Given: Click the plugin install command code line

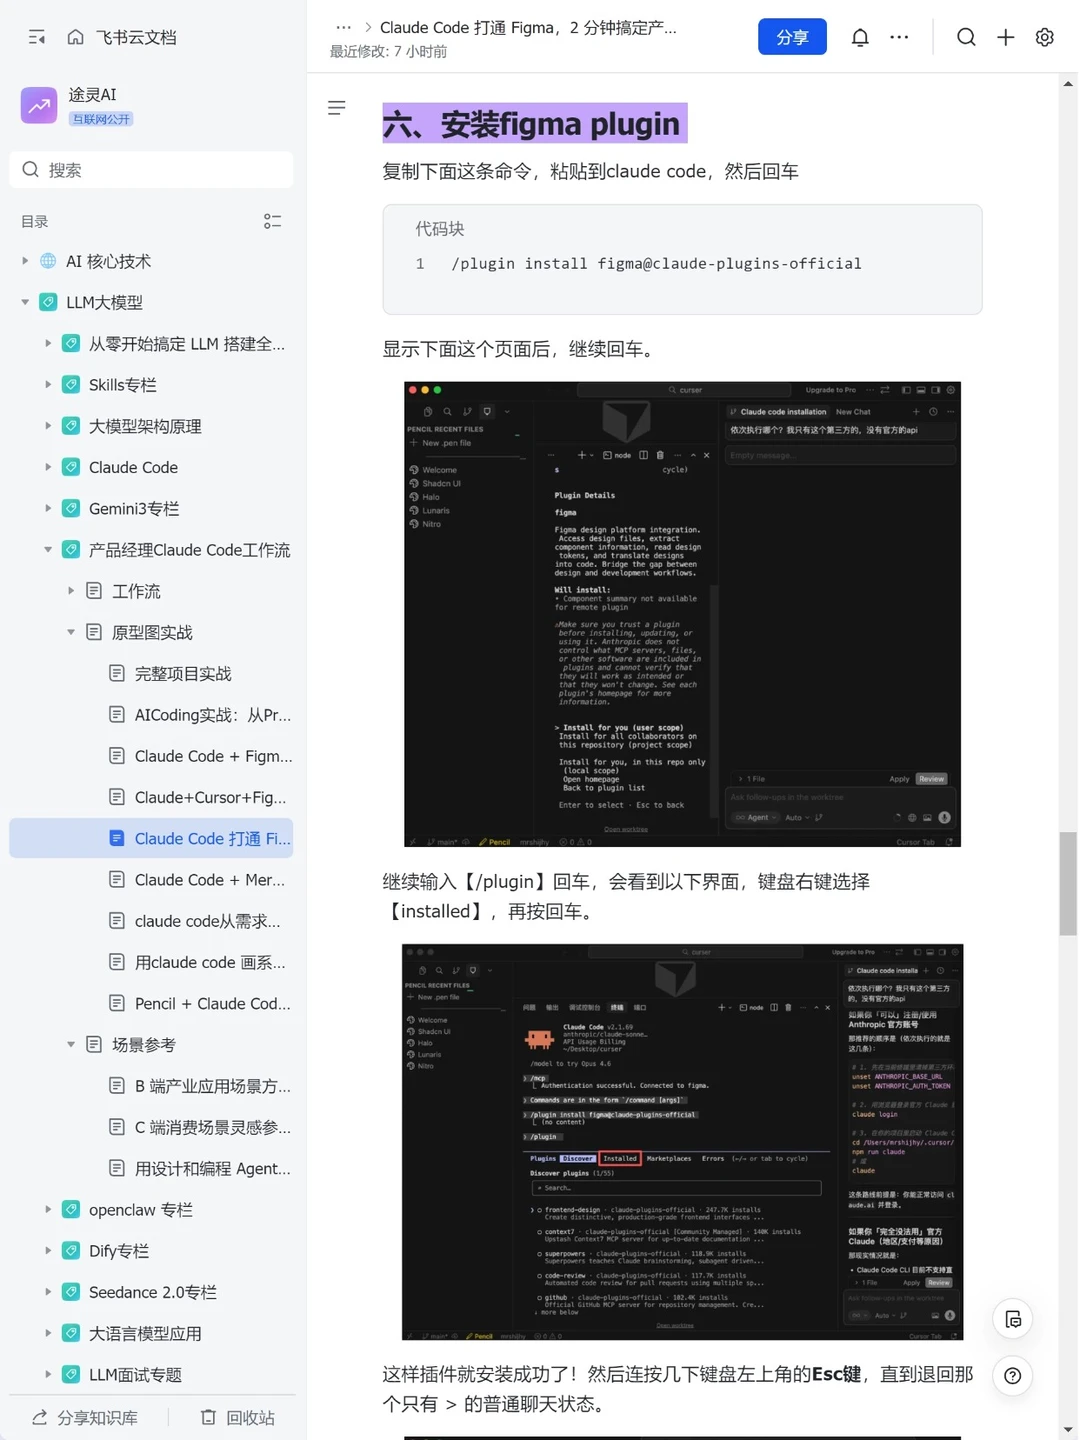Looking at the screenshot, I should click(x=656, y=264).
